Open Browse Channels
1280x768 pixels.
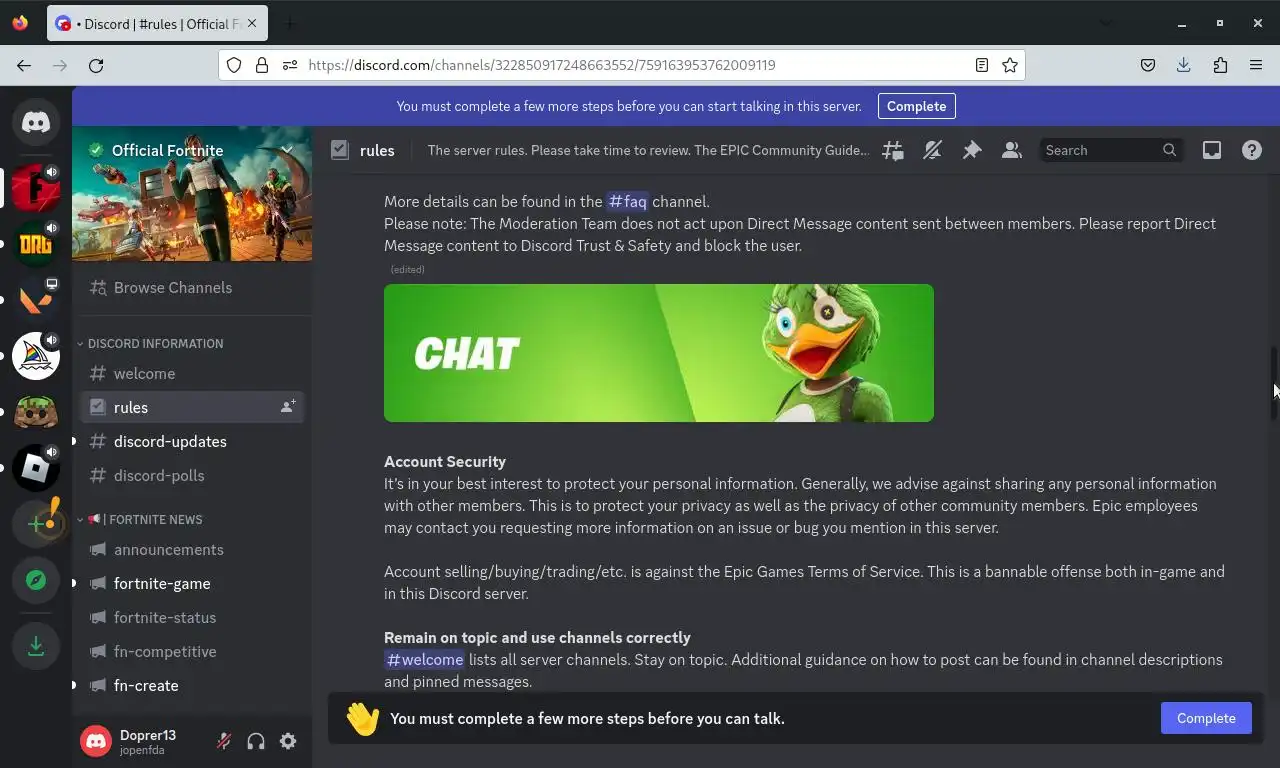click(x=192, y=287)
